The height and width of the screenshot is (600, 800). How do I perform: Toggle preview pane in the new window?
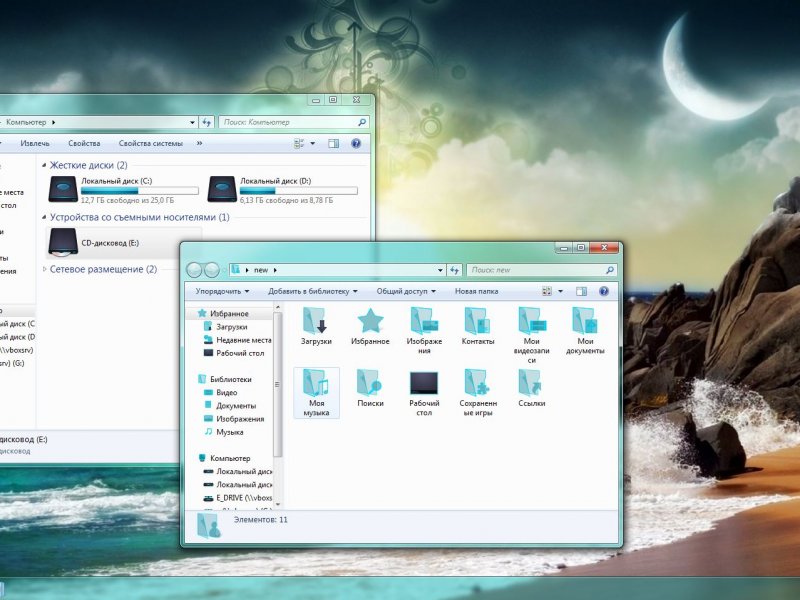(581, 291)
